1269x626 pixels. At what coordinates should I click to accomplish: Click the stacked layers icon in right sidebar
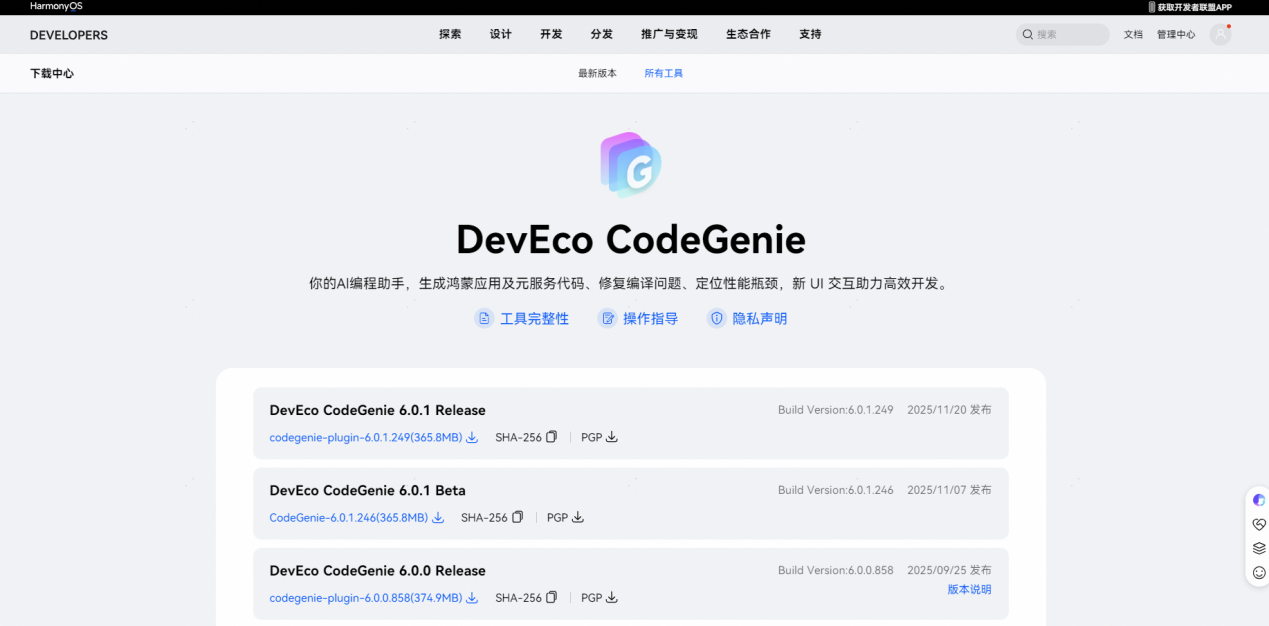[x=1258, y=548]
